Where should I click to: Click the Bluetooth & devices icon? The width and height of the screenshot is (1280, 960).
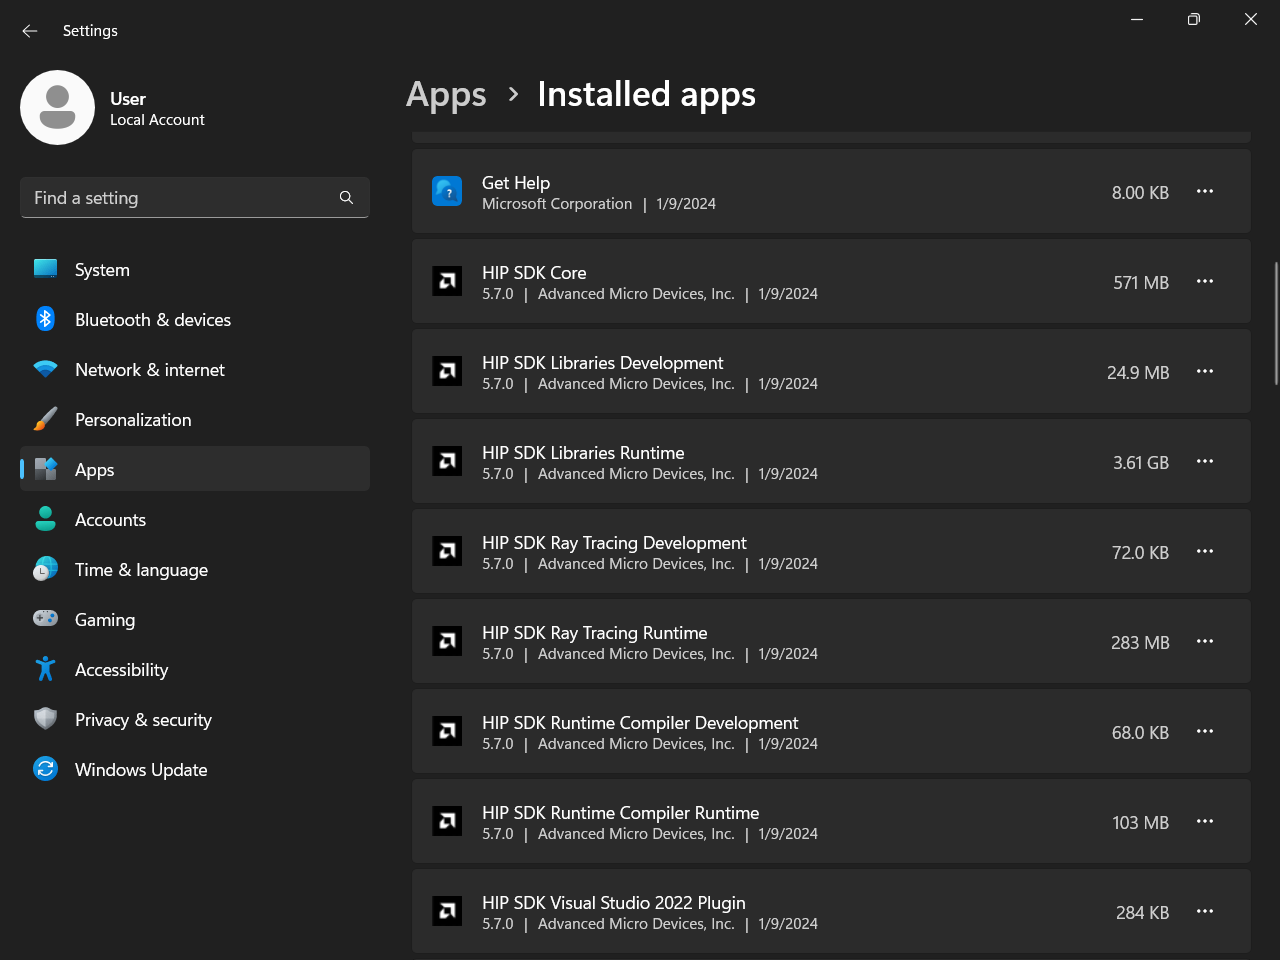pyautogui.click(x=46, y=319)
